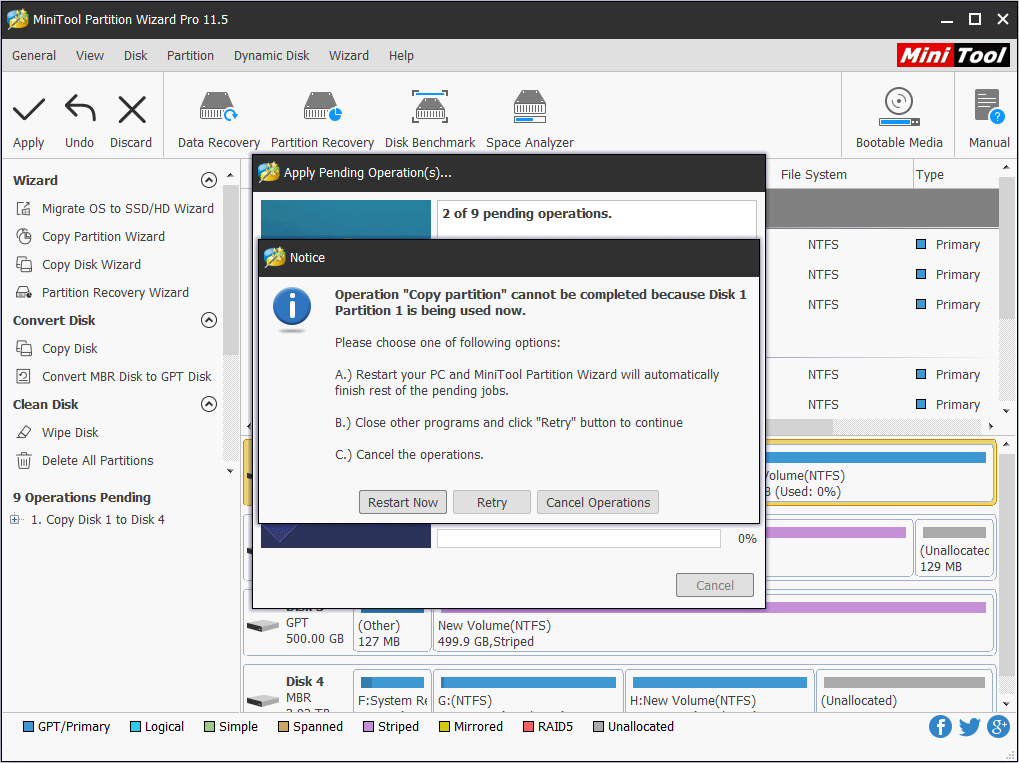1019x763 pixels.
Task: Open the Partition menu
Action: (190, 56)
